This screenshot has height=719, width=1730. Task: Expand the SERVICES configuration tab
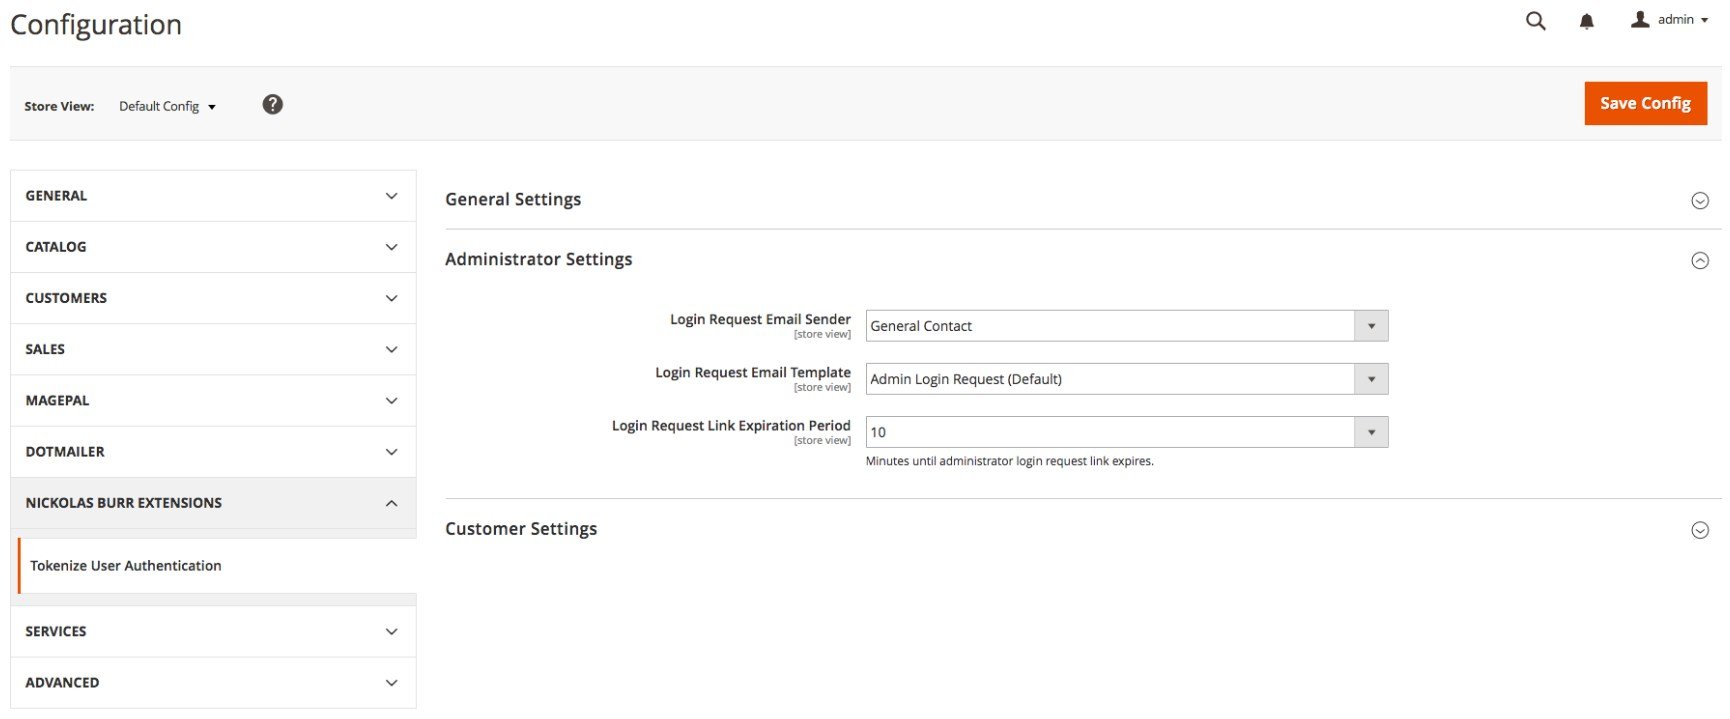click(x=213, y=632)
